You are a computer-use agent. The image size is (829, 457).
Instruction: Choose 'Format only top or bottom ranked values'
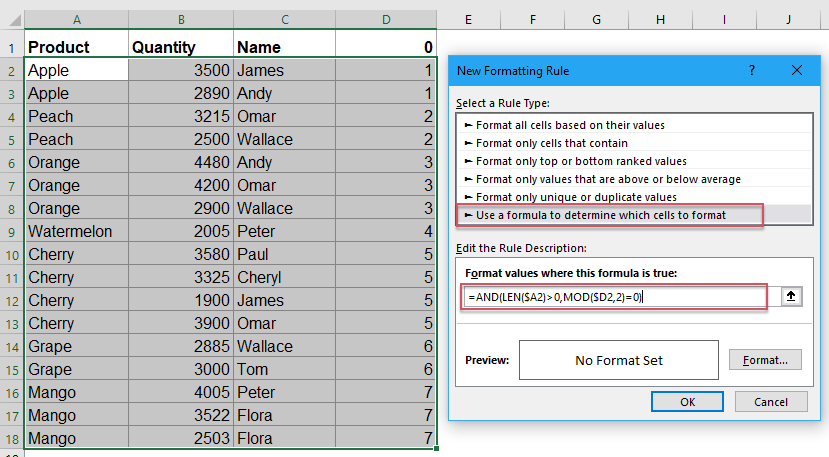tap(580, 161)
